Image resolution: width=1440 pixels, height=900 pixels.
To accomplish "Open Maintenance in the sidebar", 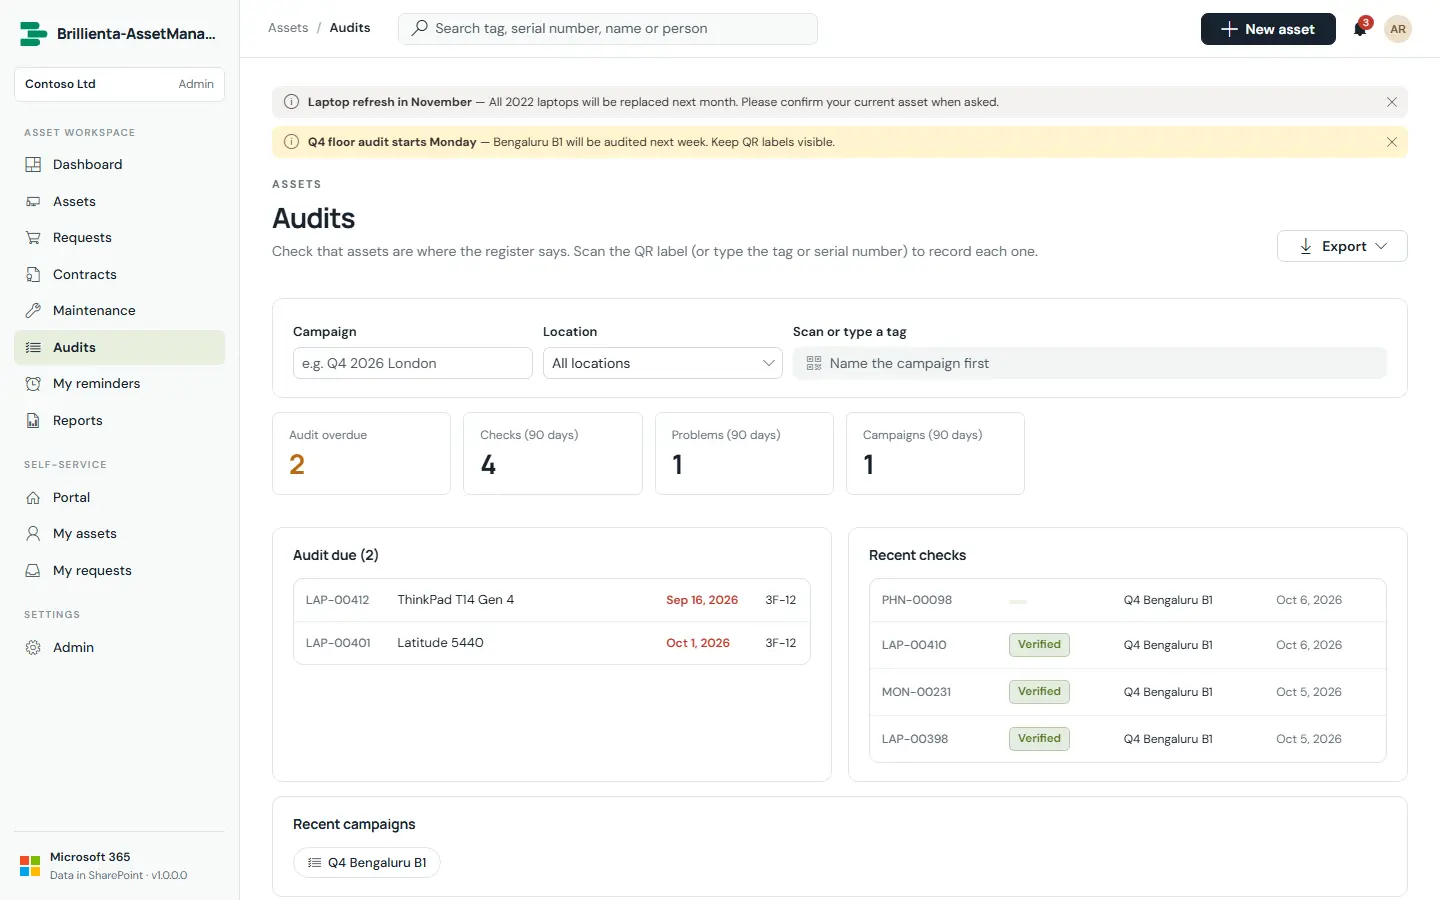I will coord(119,311).
